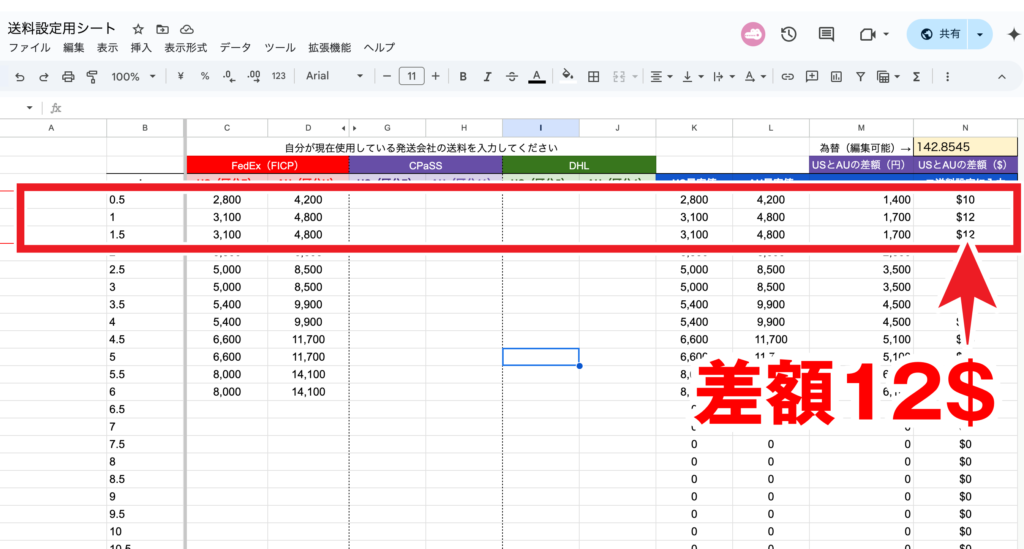This screenshot has width=1024, height=549.
Task: Star the 送料設定用シート document
Action: [138, 29]
